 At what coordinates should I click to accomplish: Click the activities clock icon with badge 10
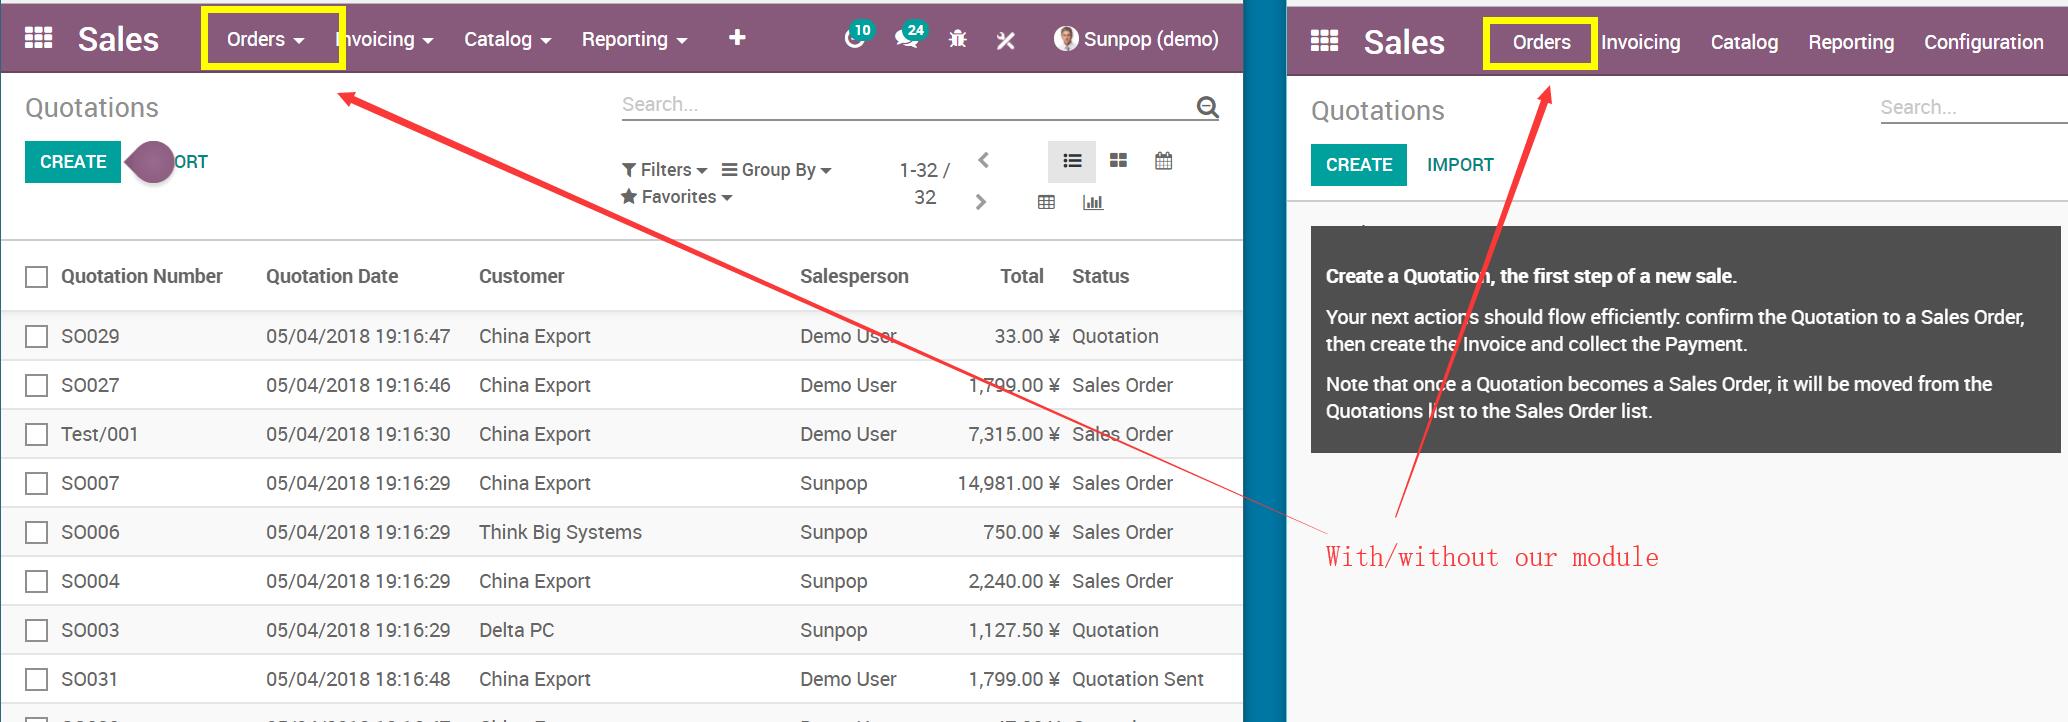[855, 39]
